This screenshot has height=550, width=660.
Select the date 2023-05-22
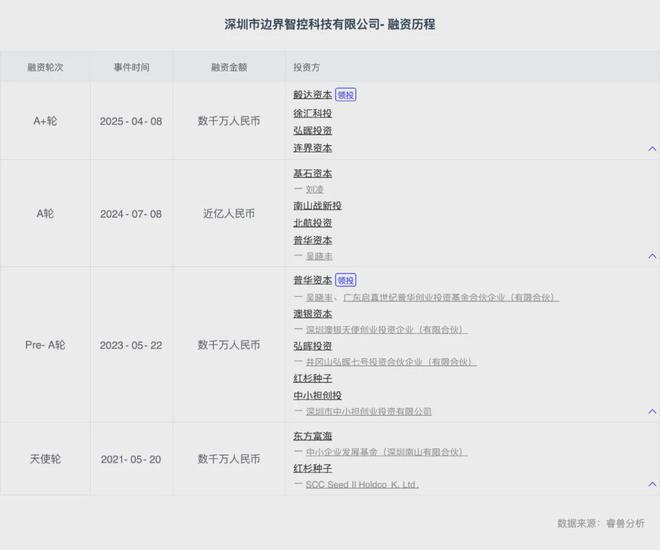(x=131, y=345)
